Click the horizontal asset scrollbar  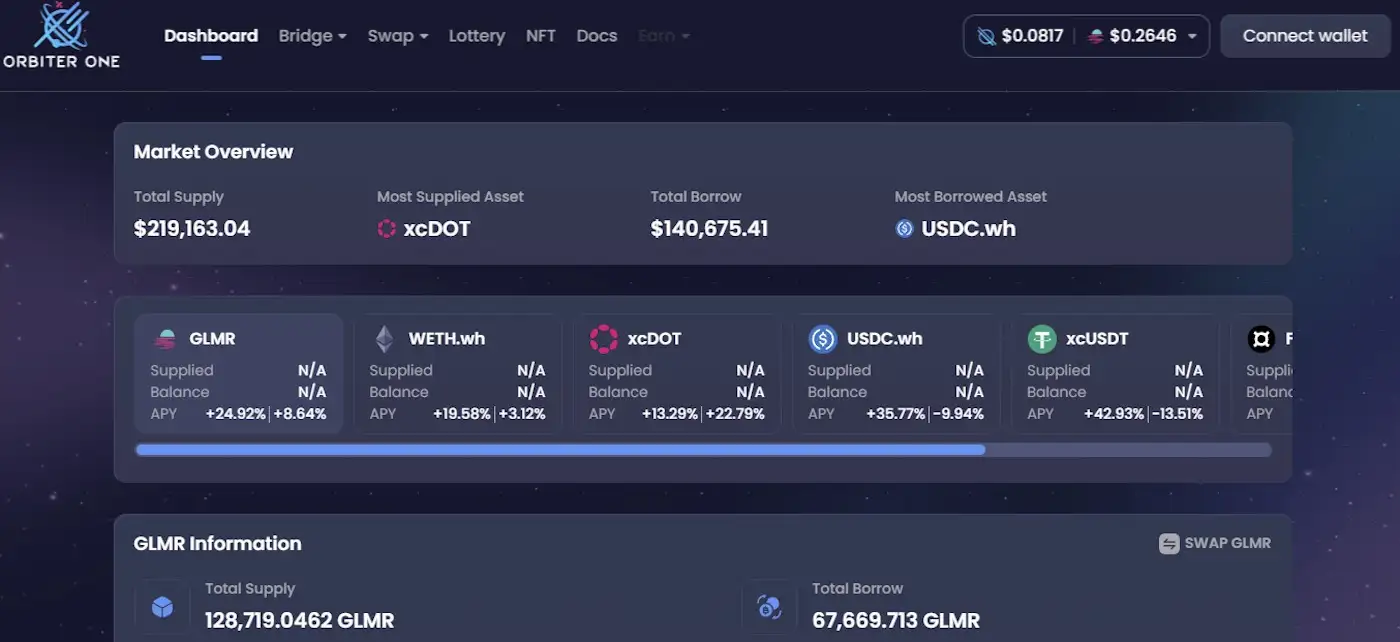click(560, 450)
